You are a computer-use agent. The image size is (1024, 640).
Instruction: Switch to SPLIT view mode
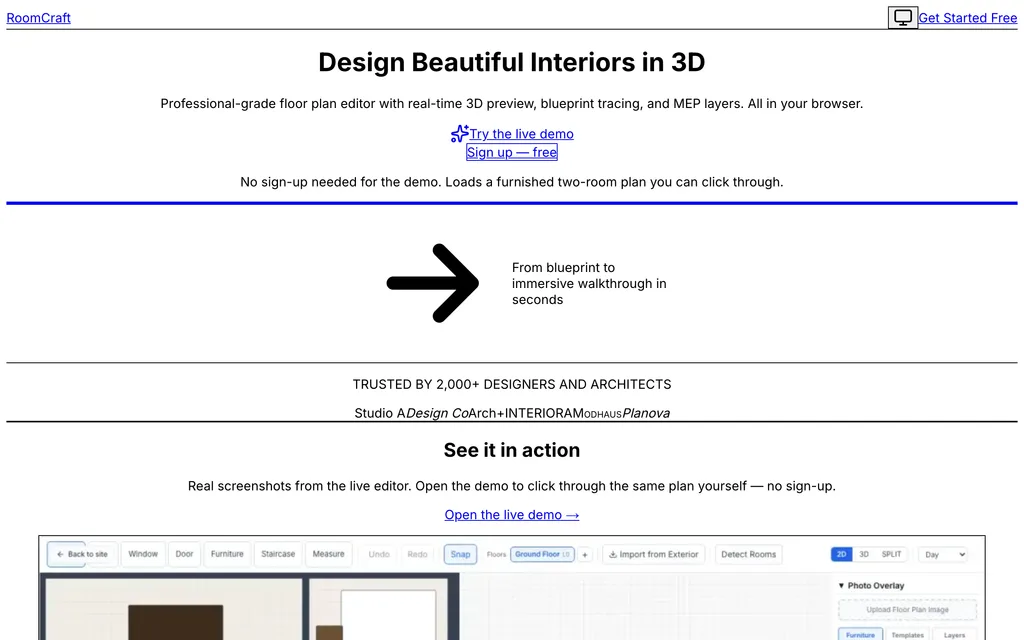pyautogui.click(x=891, y=554)
